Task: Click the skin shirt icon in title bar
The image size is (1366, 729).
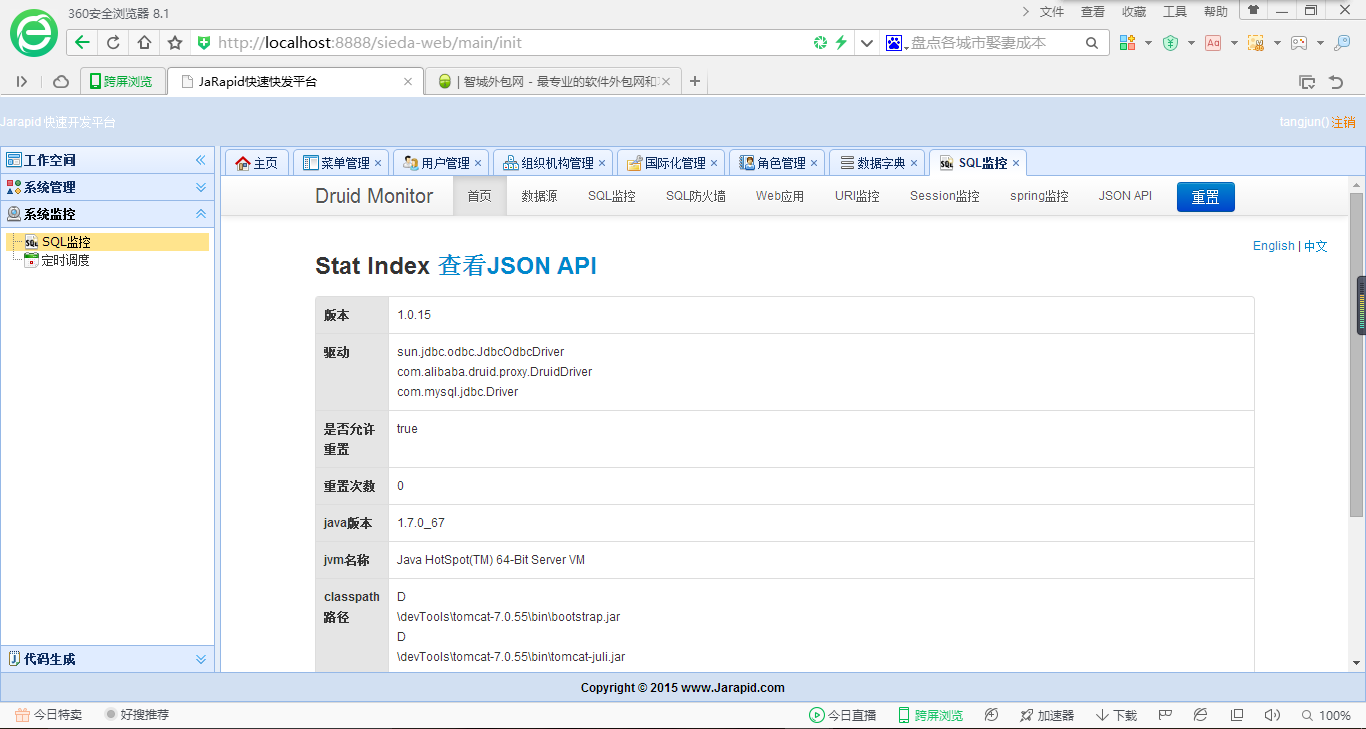Action: click(1252, 10)
